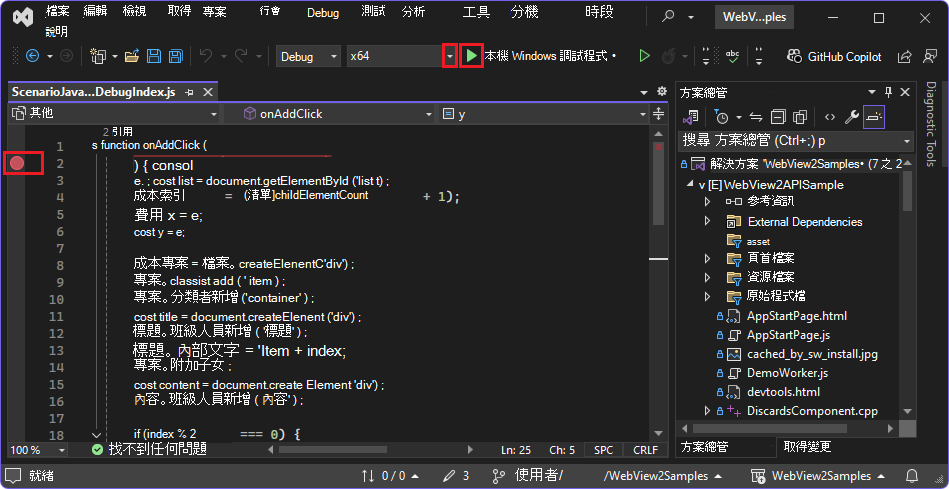Open the new project icon

coord(98,56)
